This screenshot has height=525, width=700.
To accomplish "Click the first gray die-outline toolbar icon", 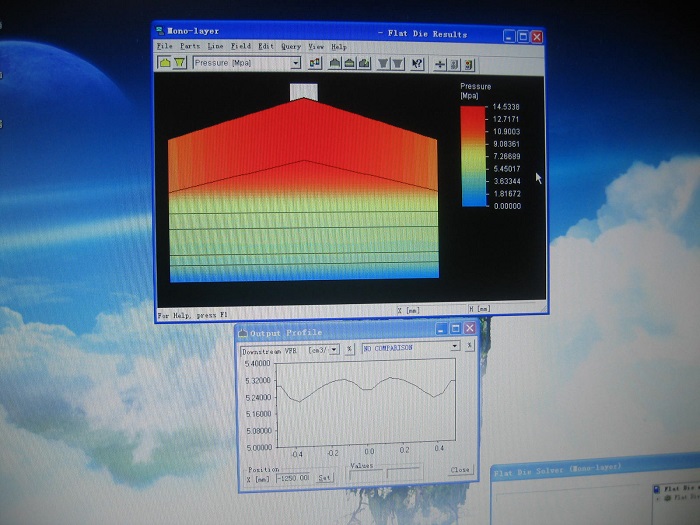I will click(x=335, y=64).
